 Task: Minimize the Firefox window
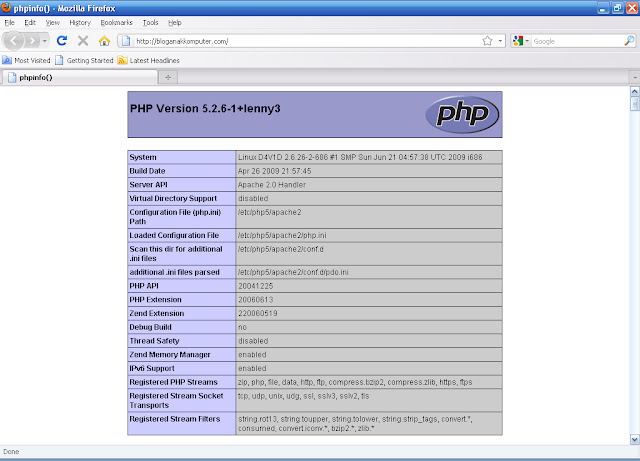(x=603, y=8)
